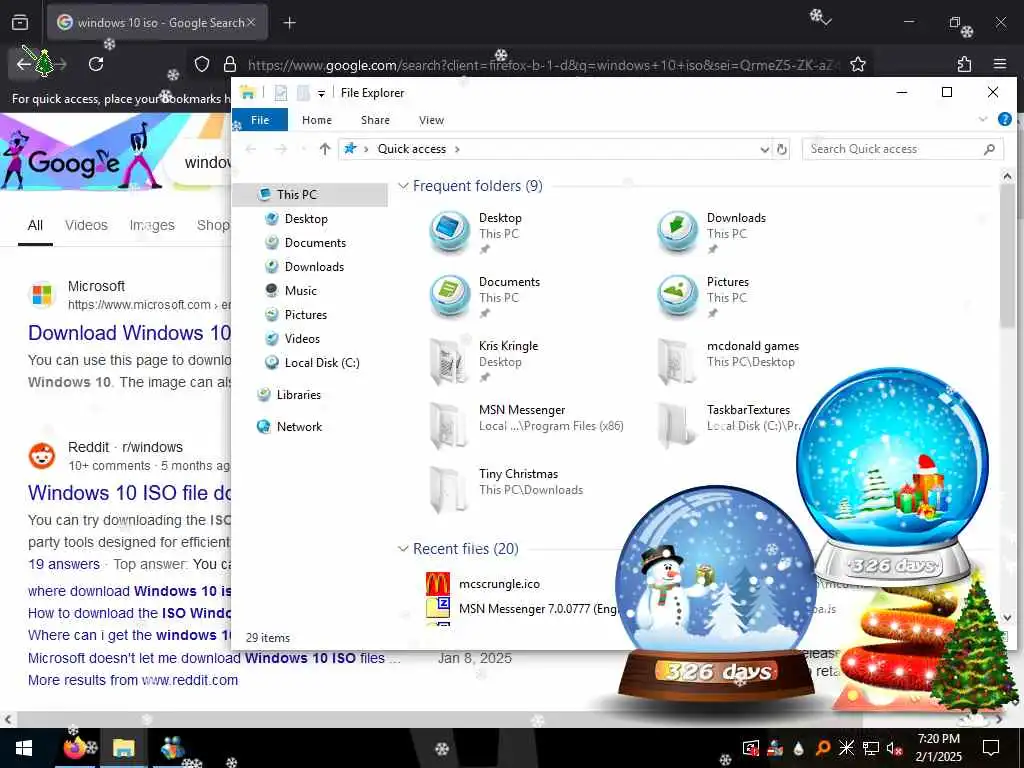Open the MSN Messenger taskbar icon
The width and height of the screenshot is (1024, 768).
point(172,748)
